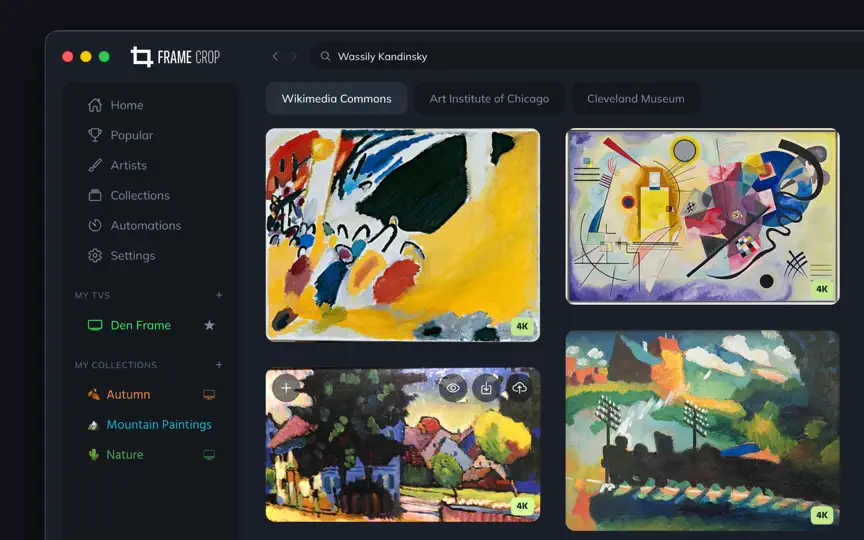The width and height of the screenshot is (864, 540).
Task: Preview the village painting with the eye icon
Action: pyautogui.click(x=453, y=388)
